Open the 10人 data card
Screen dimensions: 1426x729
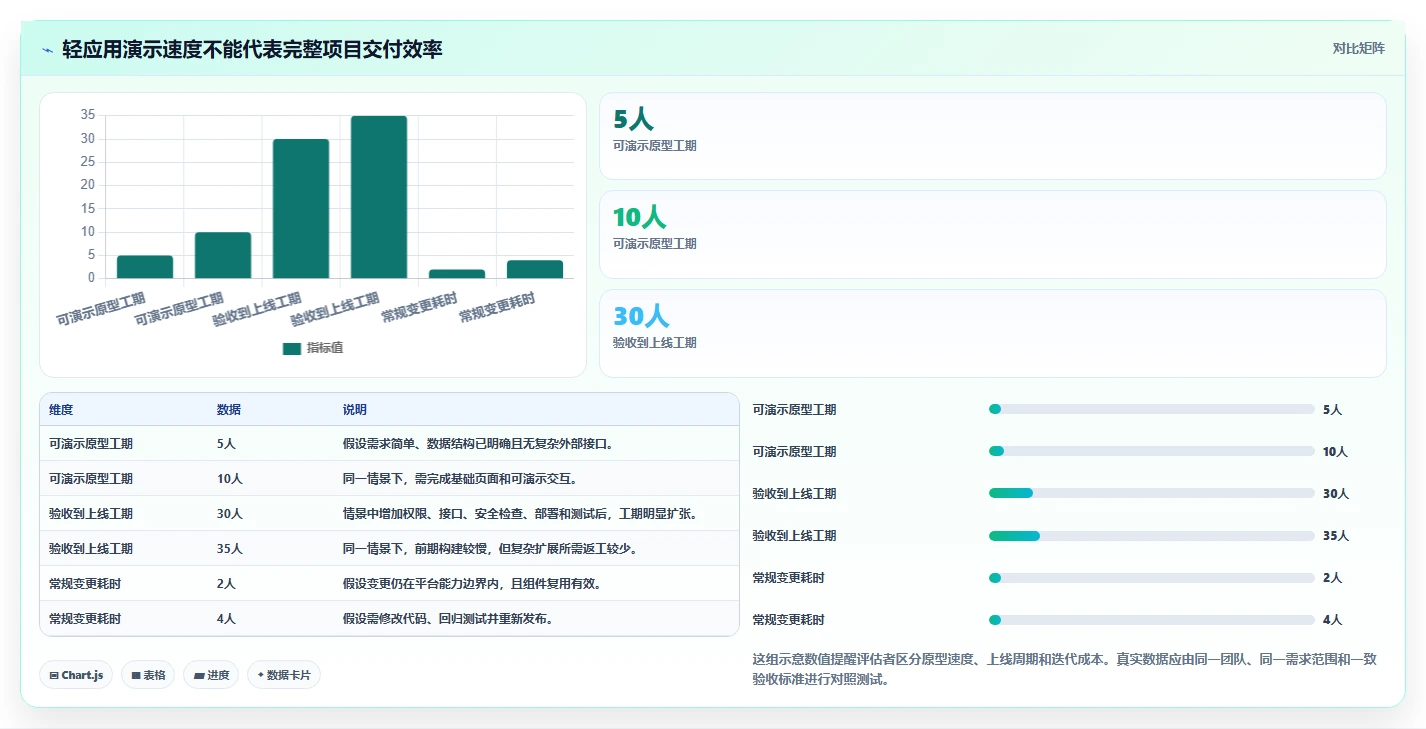point(992,234)
